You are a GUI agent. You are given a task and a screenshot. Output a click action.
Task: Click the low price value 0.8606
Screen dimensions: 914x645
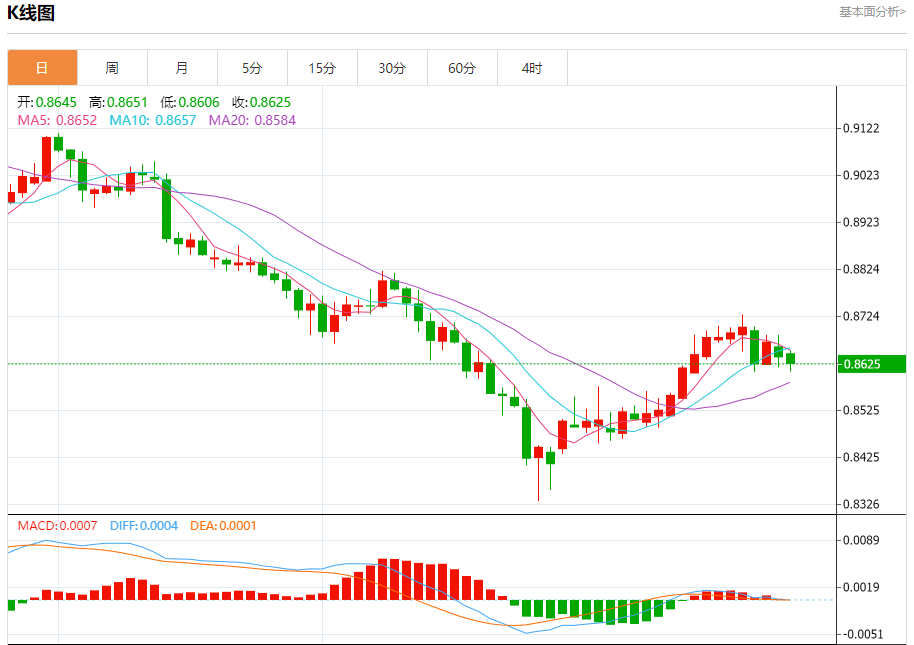[199, 102]
